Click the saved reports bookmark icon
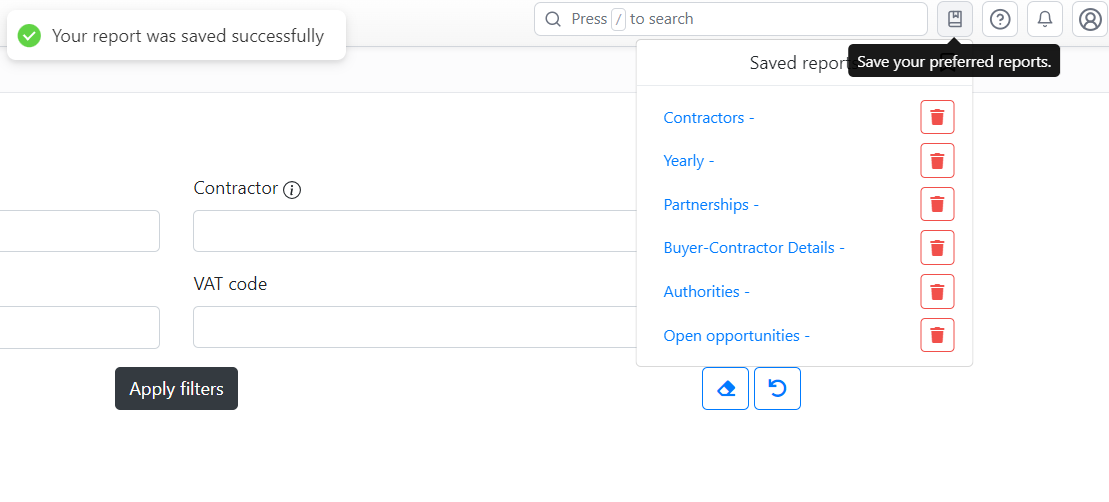This screenshot has width=1109, height=502. 955,19
